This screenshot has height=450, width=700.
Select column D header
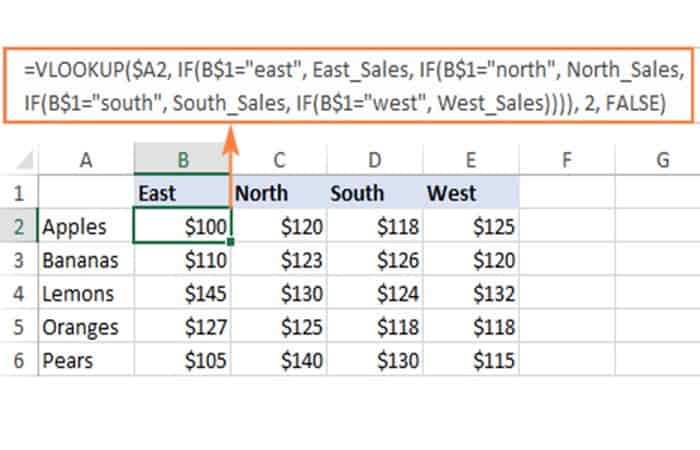375,158
